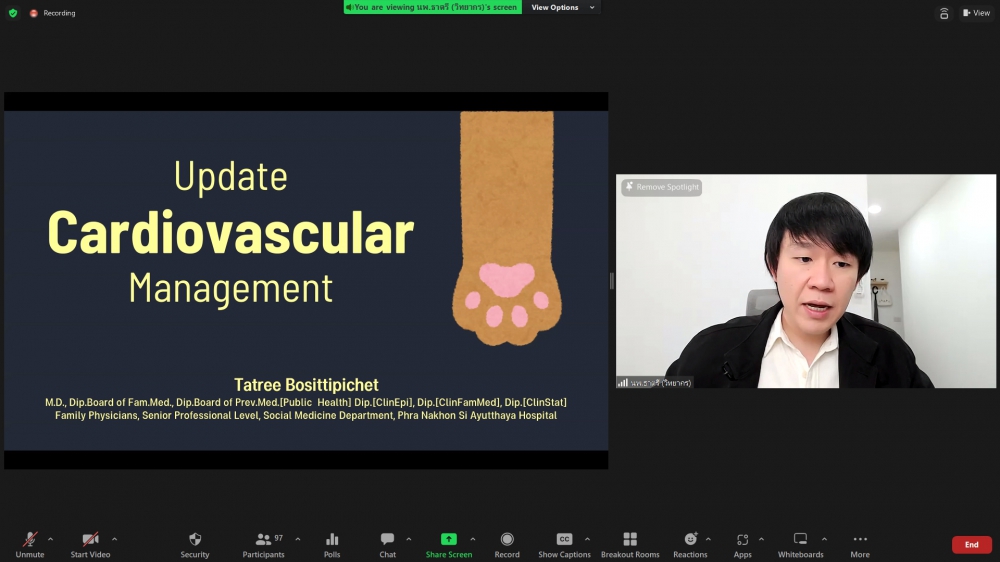Open the Chat panel
The height and width of the screenshot is (562, 1000).
(x=387, y=540)
